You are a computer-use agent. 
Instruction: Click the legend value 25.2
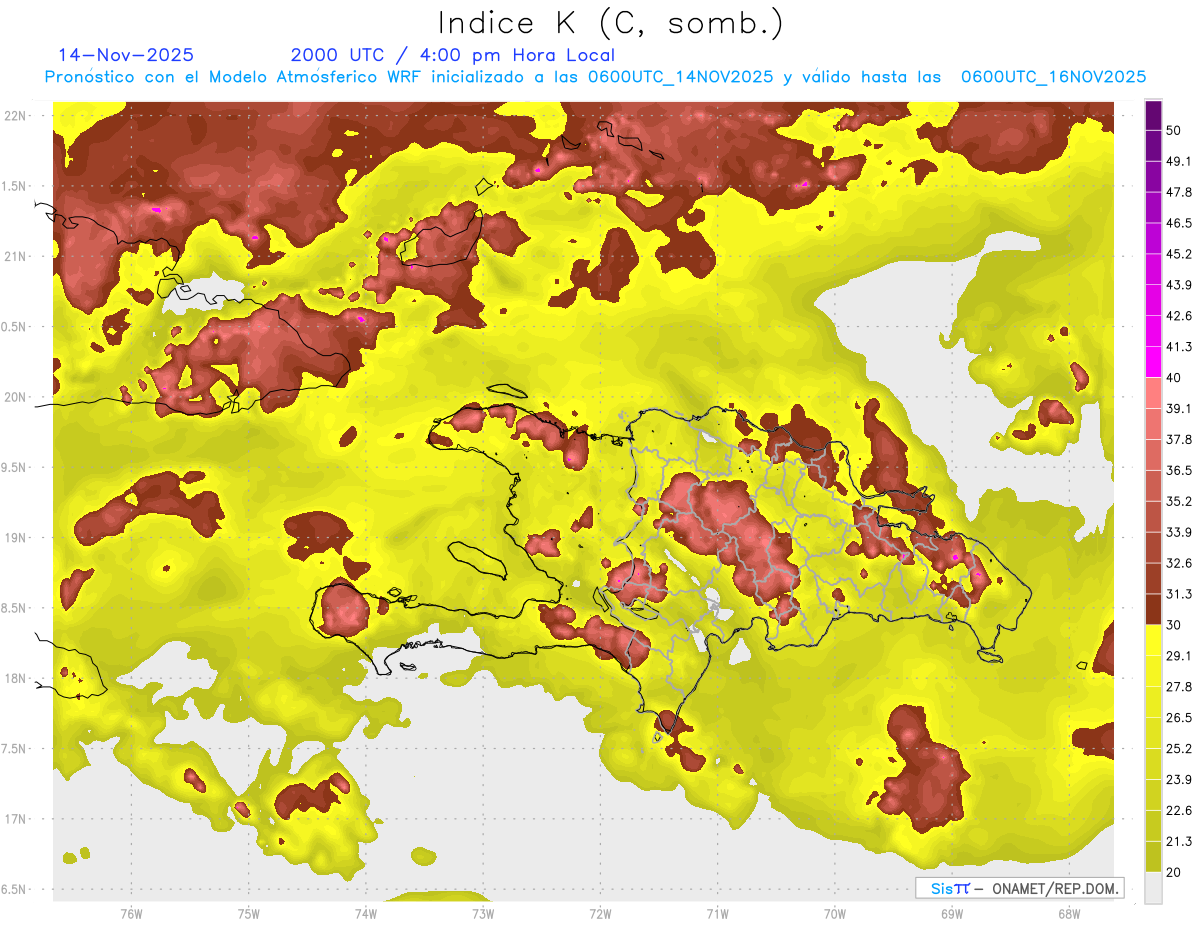click(x=1179, y=749)
